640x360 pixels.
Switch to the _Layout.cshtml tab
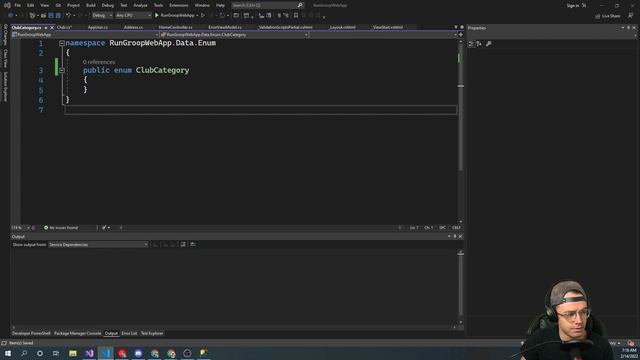[x=342, y=27]
